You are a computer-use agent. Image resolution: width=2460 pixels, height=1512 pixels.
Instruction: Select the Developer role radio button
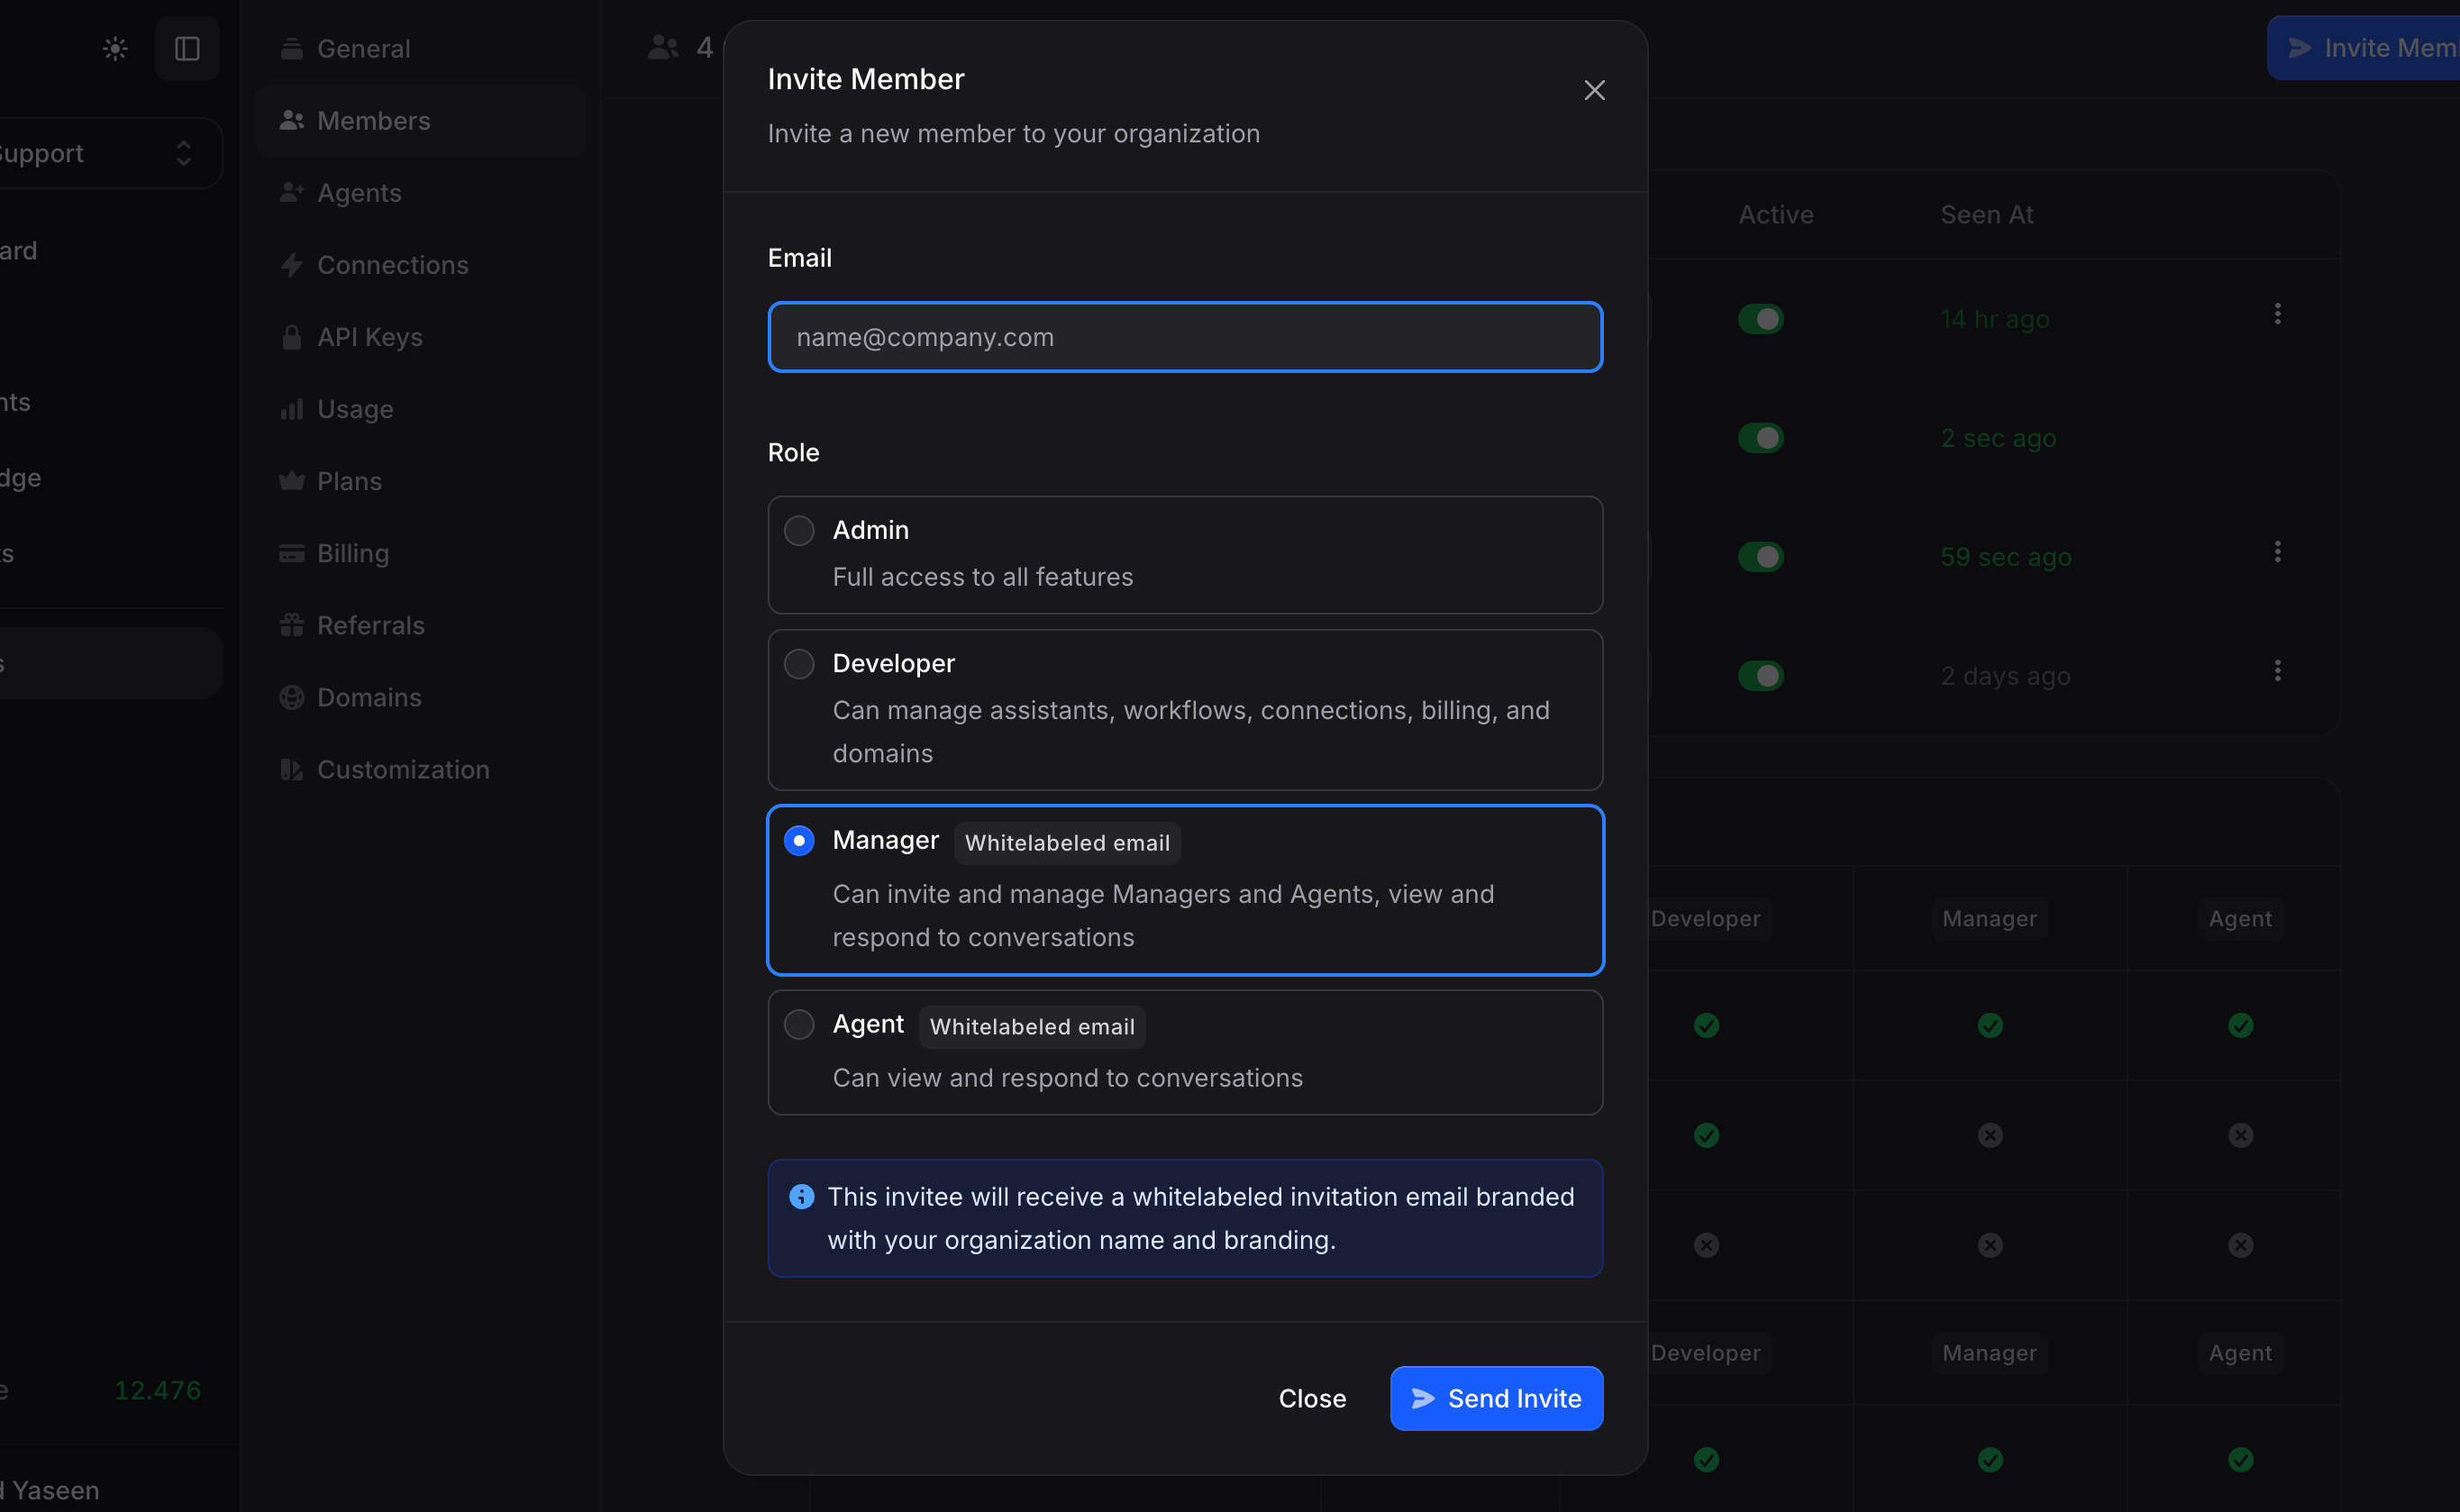click(x=799, y=664)
